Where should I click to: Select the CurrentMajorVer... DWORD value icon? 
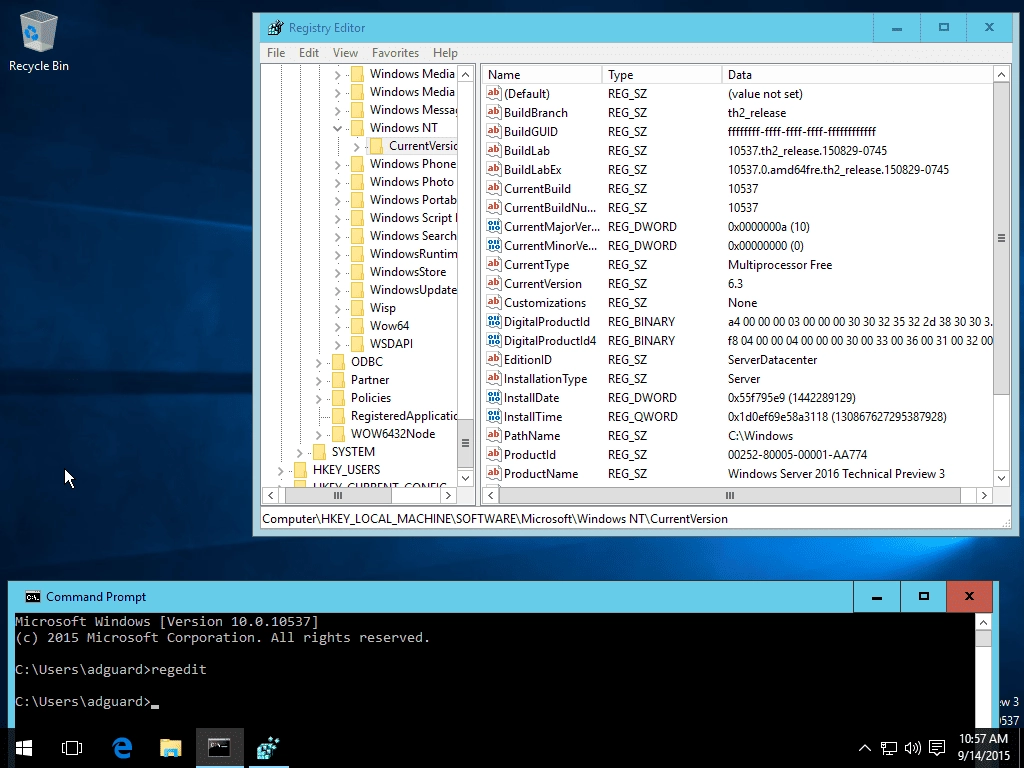494,227
